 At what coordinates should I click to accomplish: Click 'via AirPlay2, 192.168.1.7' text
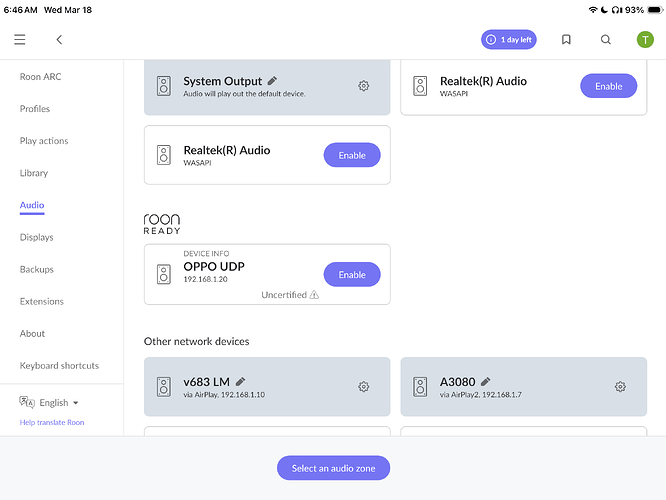481,395
